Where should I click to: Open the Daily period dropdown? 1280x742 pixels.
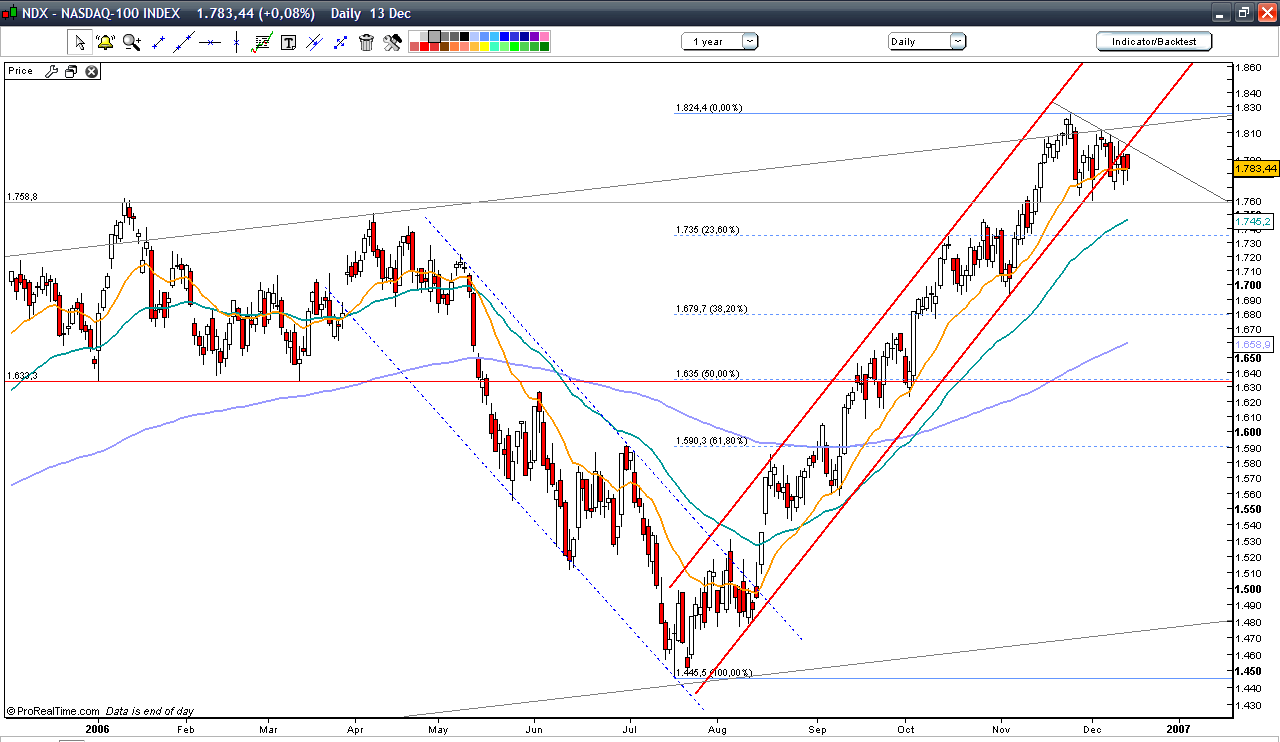click(x=955, y=41)
